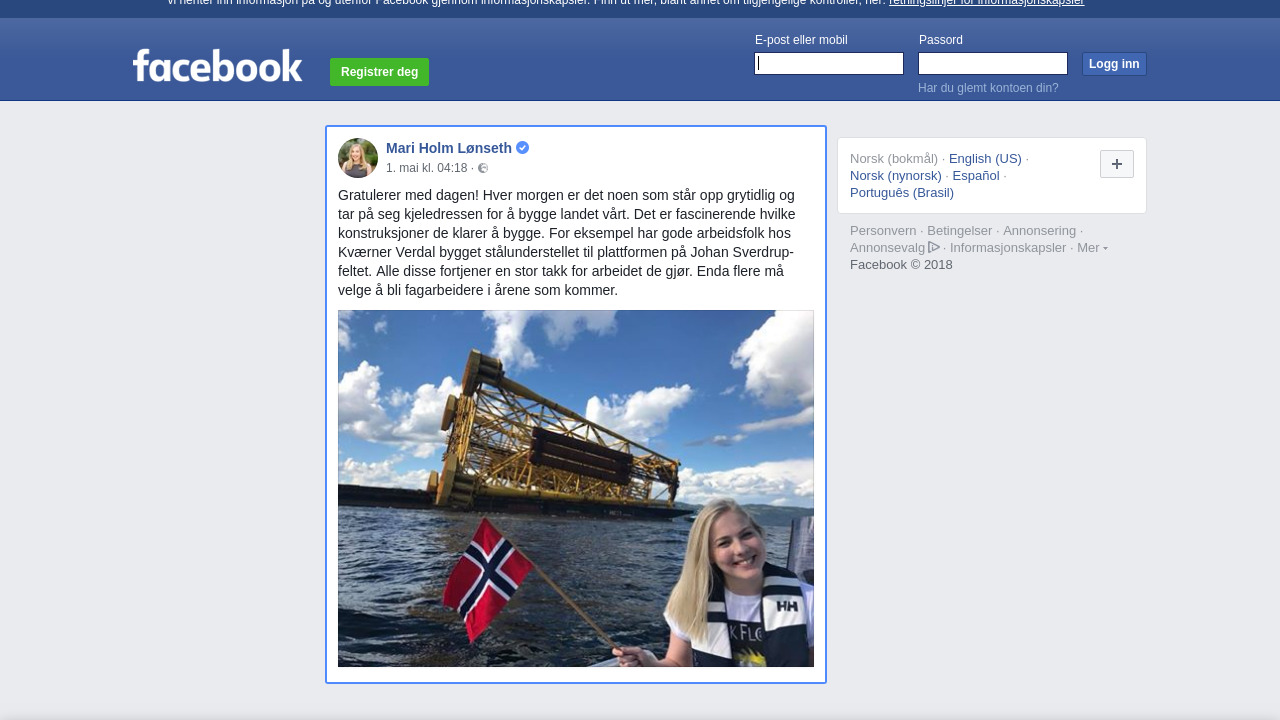Viewport: 1280px width, 720px height.
Task: Select Español language option
Action: coord(976,176)
